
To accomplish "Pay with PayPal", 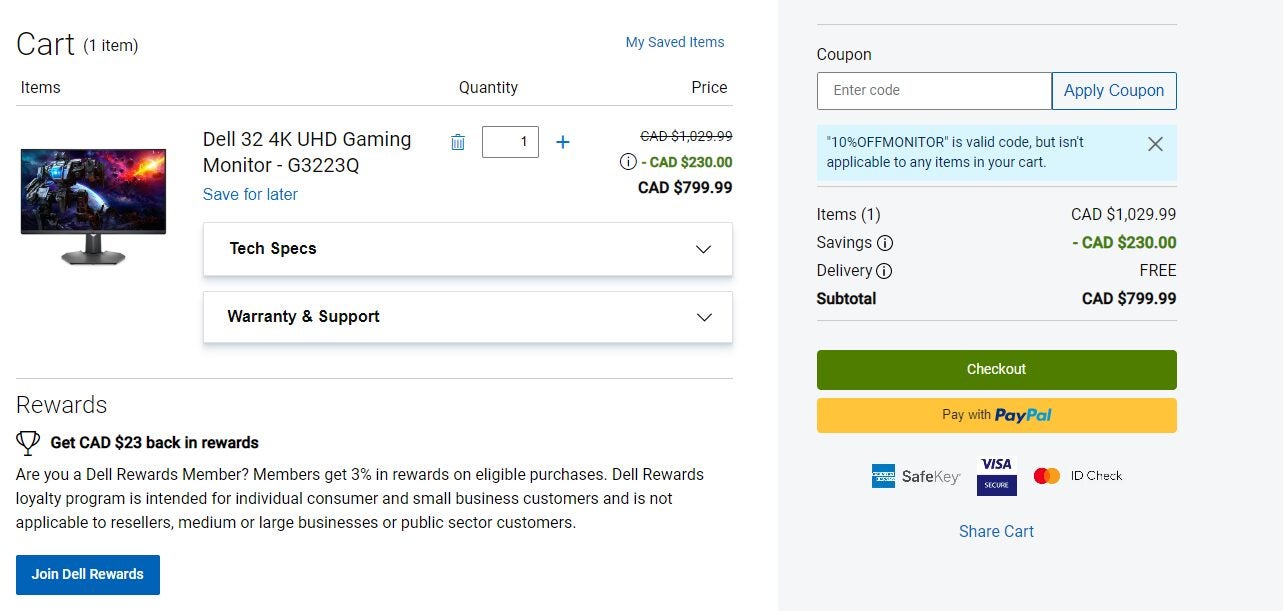I will (x=996, y=414).
